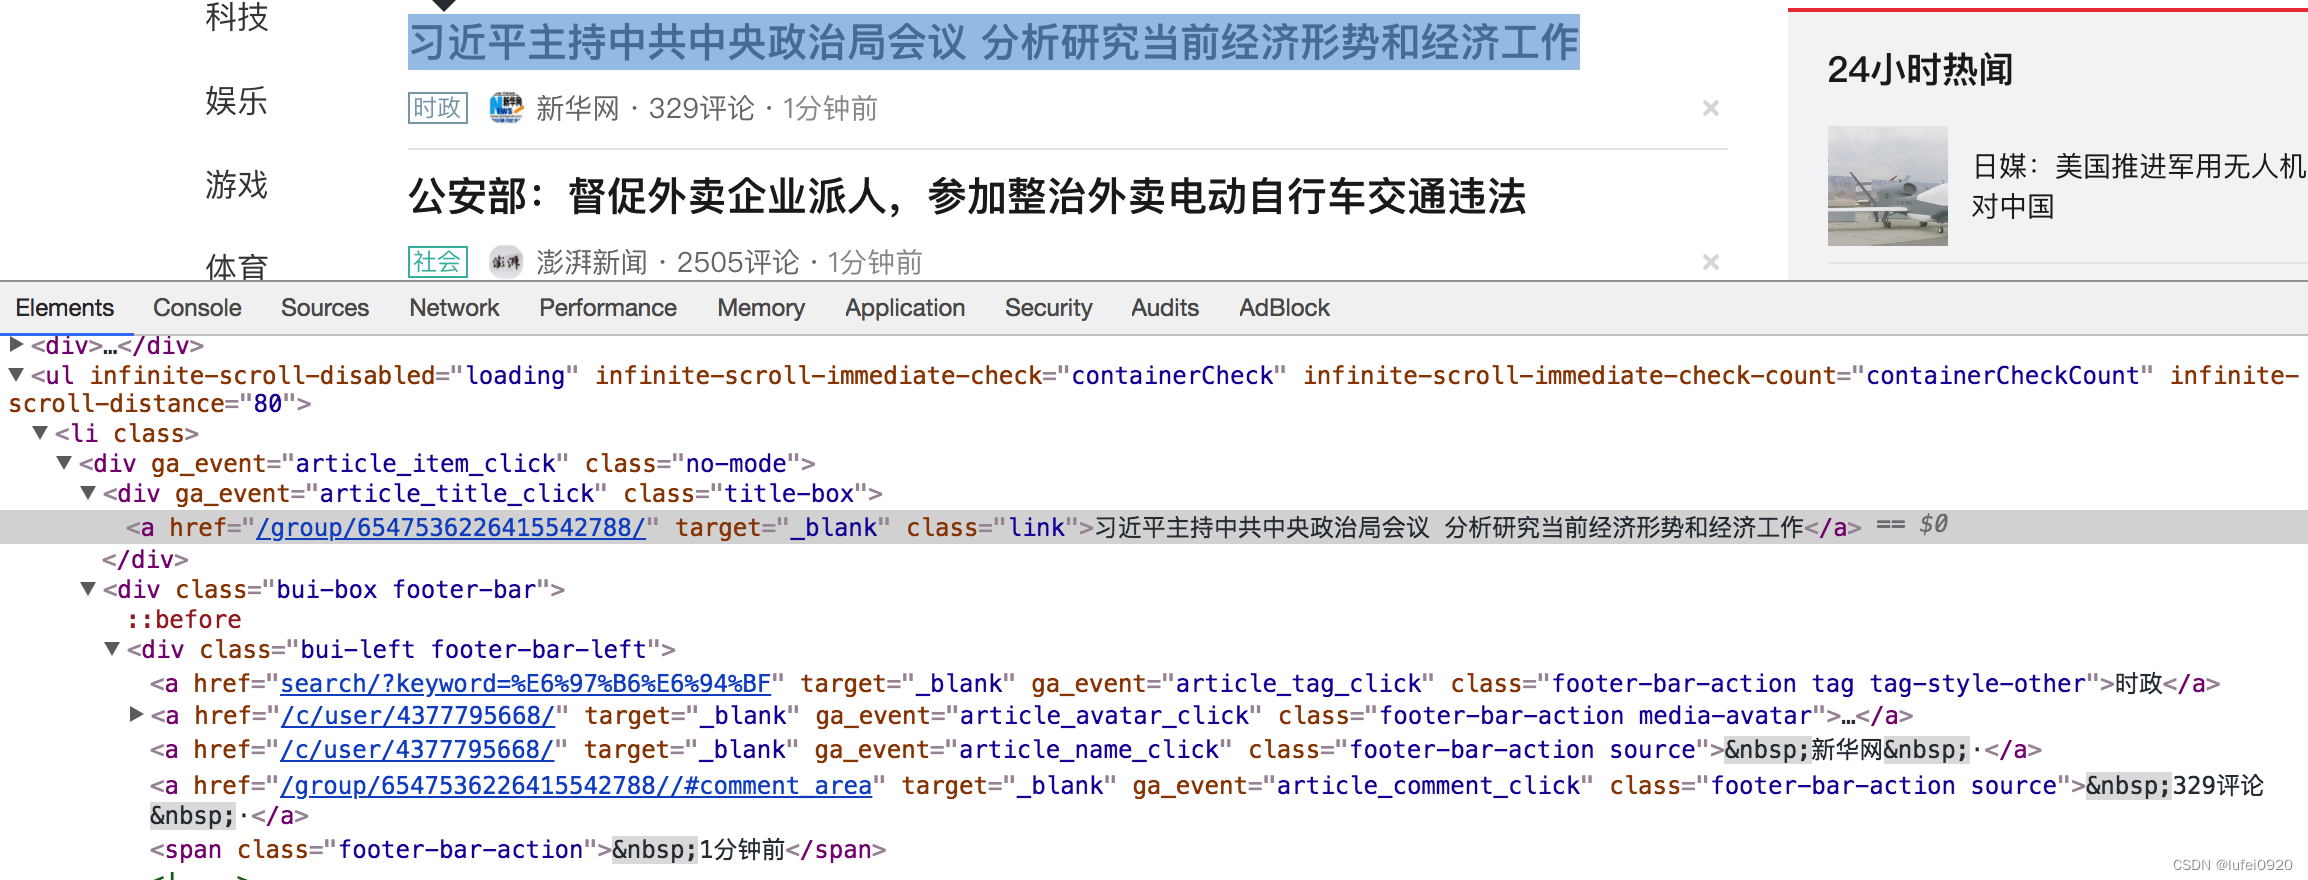Open the Elements tab in DevTools
The width and height of the screenshot is (2308, 880).
pos(65,308)
